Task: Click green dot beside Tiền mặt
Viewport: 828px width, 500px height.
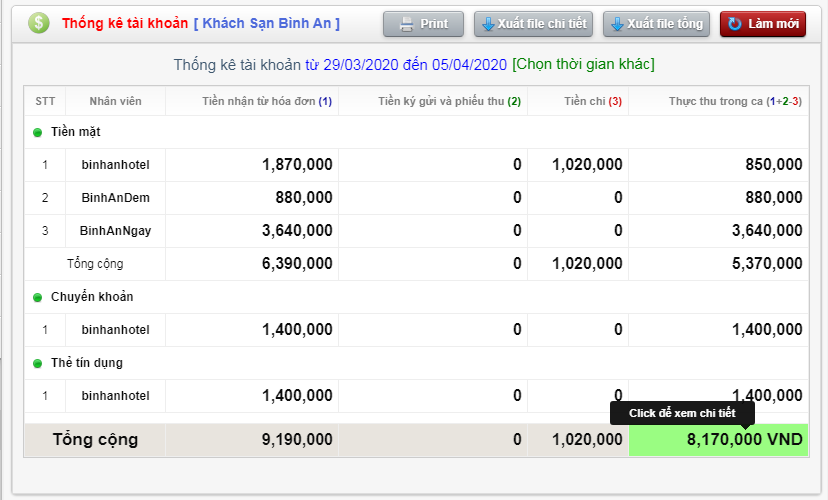Action: pos(38,132)
